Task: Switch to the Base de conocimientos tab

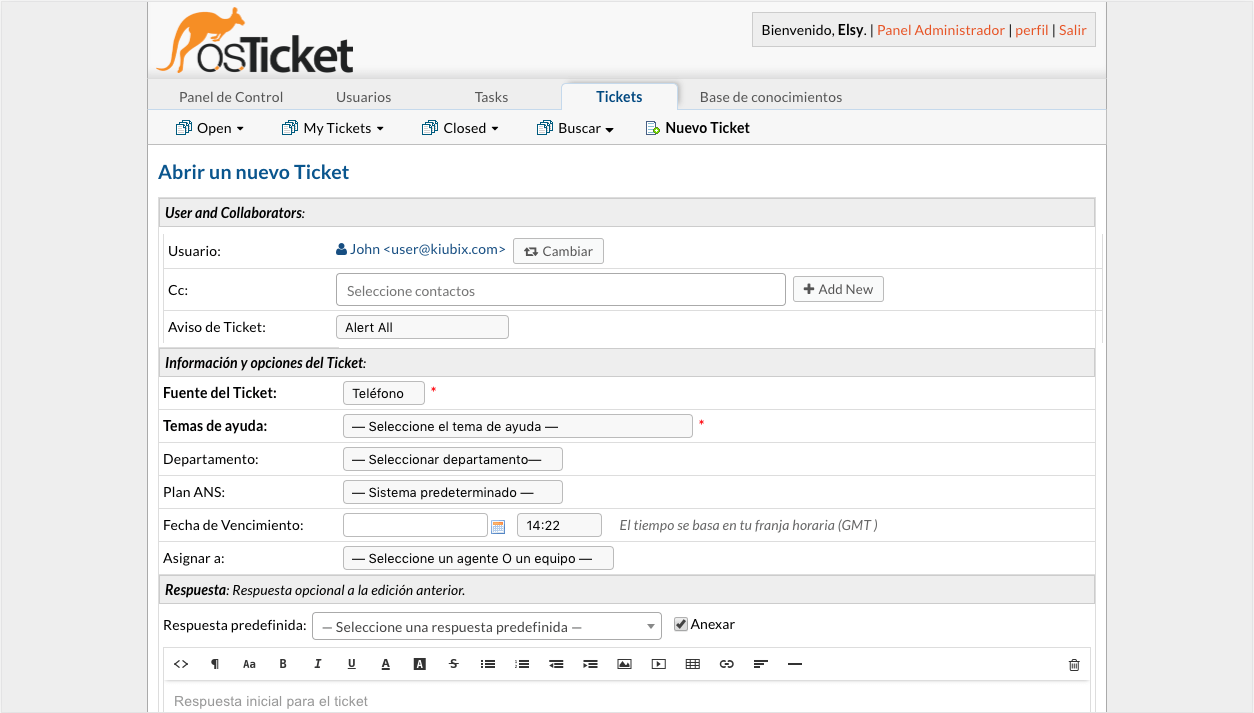Action: click(770, 97)
